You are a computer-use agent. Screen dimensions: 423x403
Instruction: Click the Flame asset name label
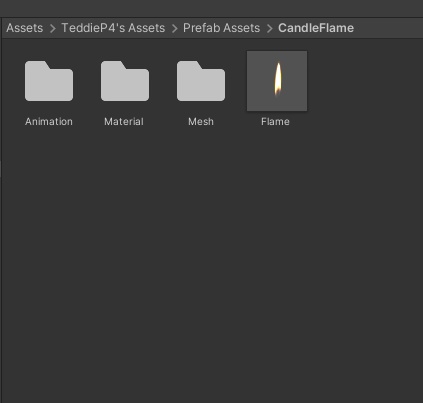275,122
